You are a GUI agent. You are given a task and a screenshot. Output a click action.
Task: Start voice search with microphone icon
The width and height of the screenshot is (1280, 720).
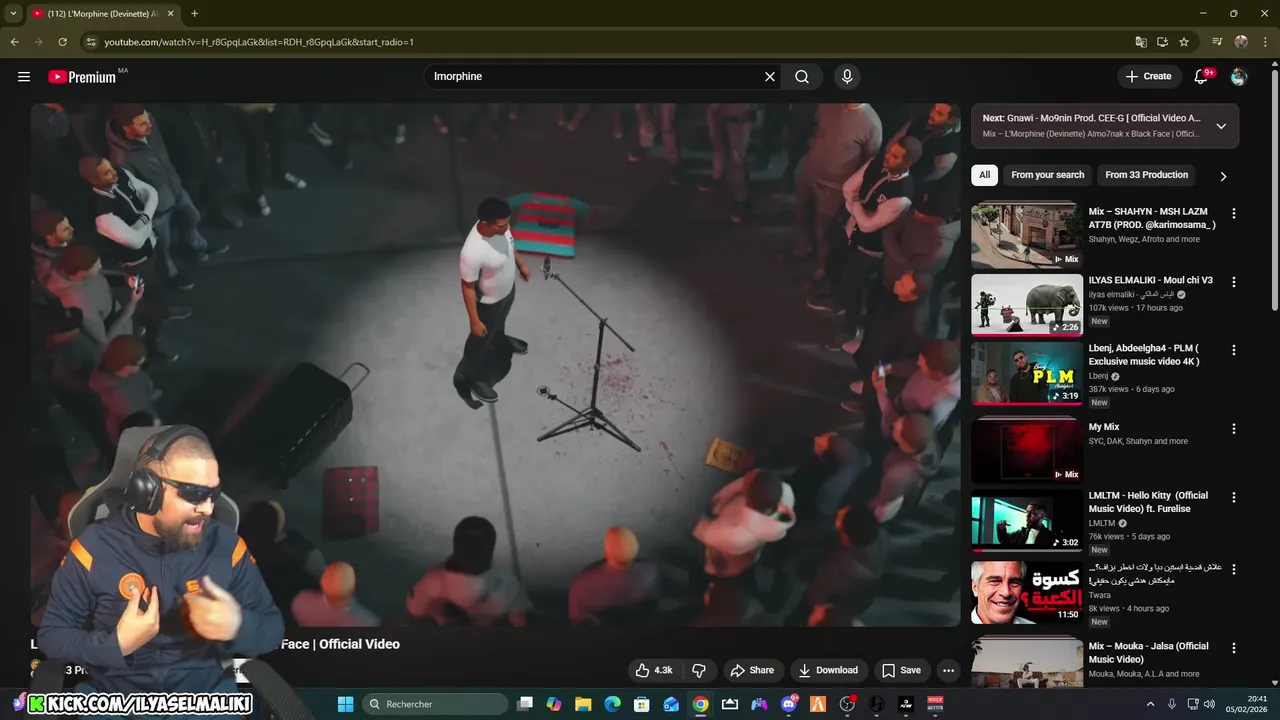pyautogui.click(x=847, y=76)
